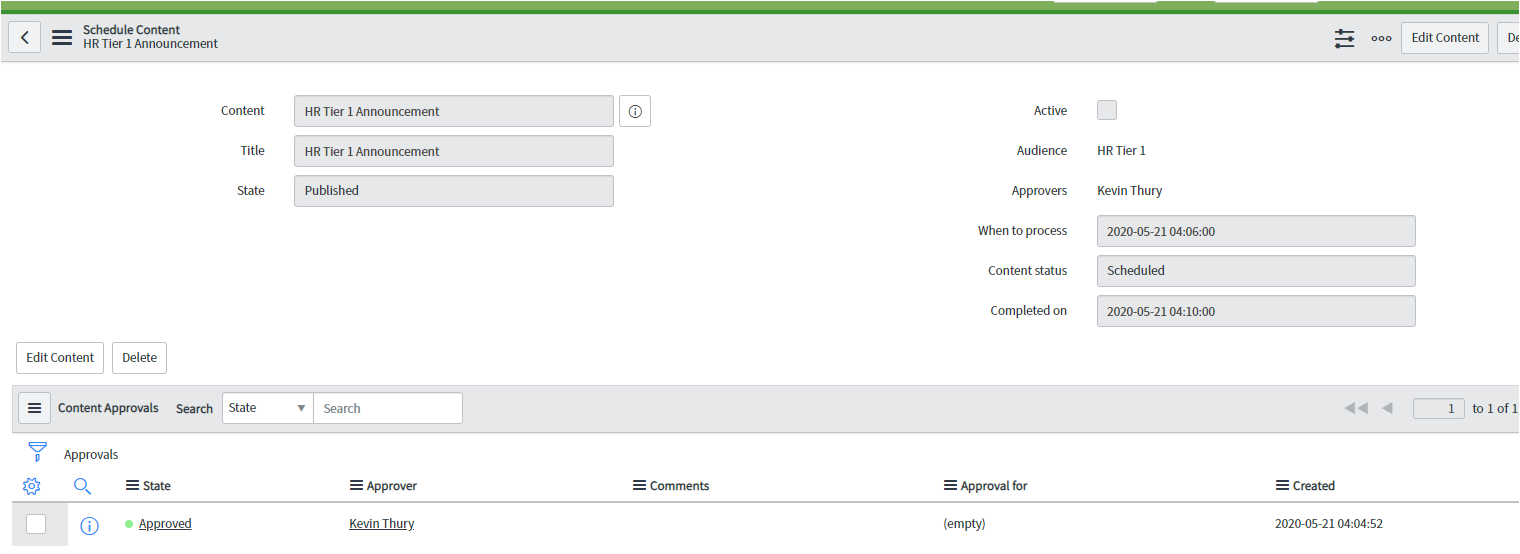The image size is (1520, 554).
Task: Click the (empty) Approval for cell
Action: click(x=964, y=524)
